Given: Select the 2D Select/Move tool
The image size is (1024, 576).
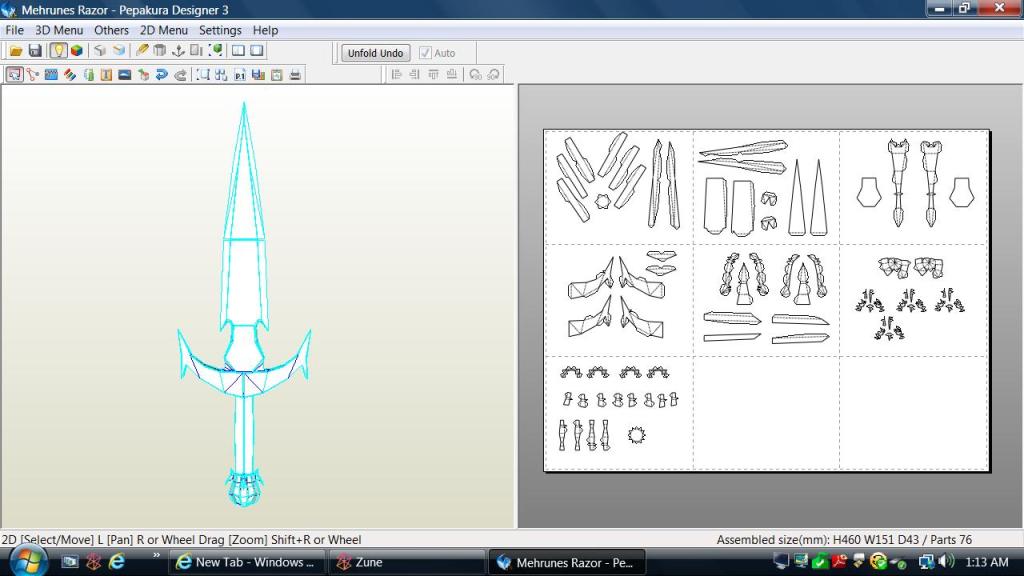Looking at the screenshot, I should pos(14,74).
